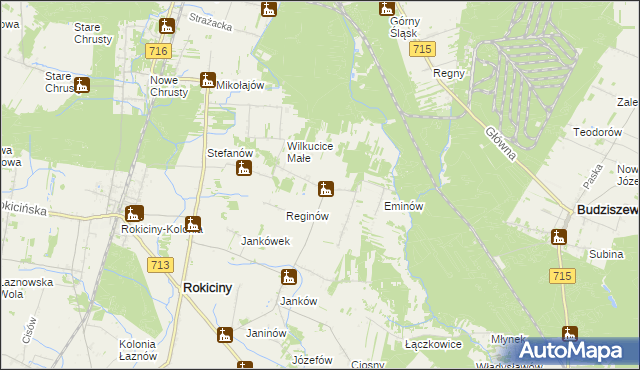
Task: Click the church icon beside Mikołajów label
Action: 208,80
